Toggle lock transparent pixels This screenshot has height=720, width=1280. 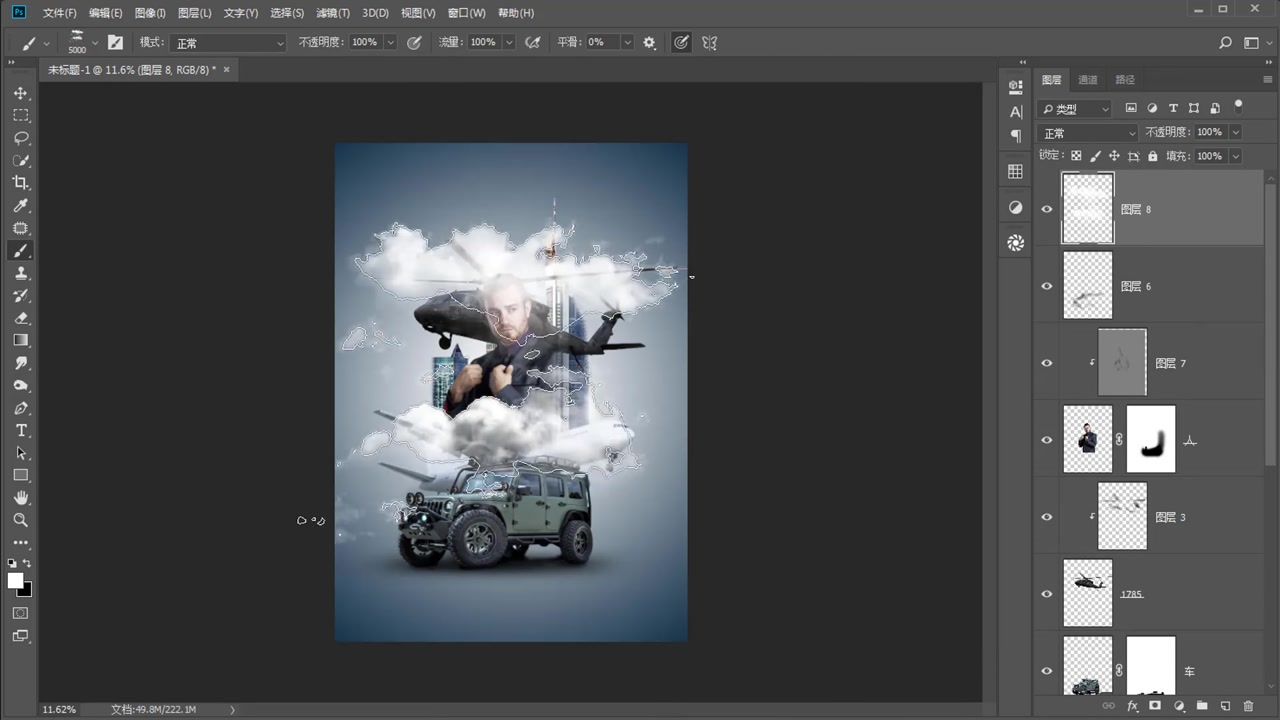(1076, 156)
